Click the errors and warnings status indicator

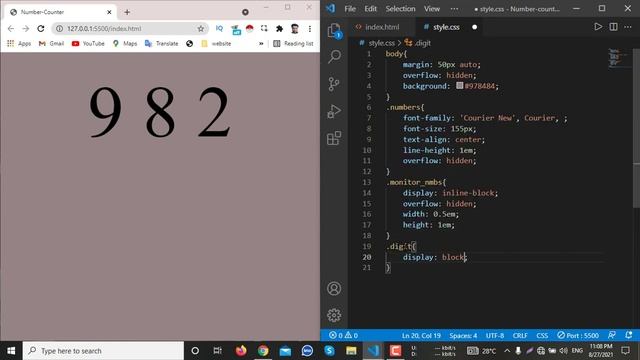click(x=343, y=335)
